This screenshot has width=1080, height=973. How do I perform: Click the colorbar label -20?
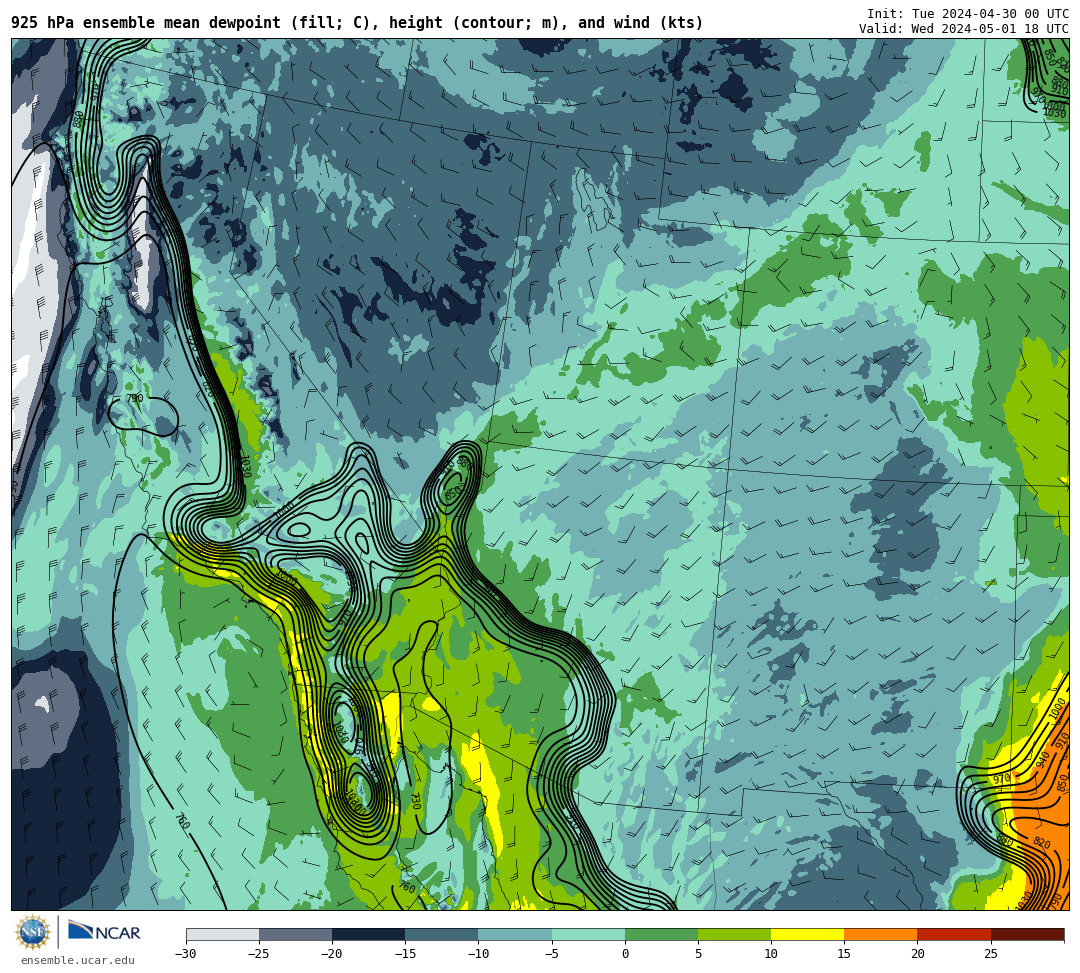(x=332, y=954)
